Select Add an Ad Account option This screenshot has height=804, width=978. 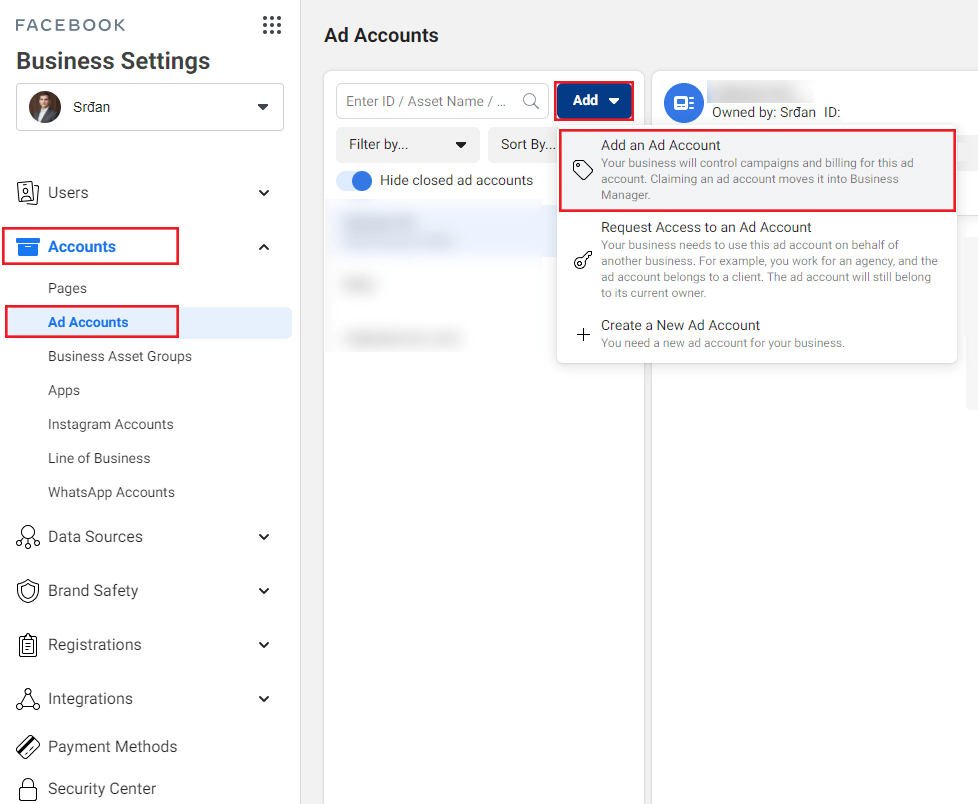click(757, 170)
